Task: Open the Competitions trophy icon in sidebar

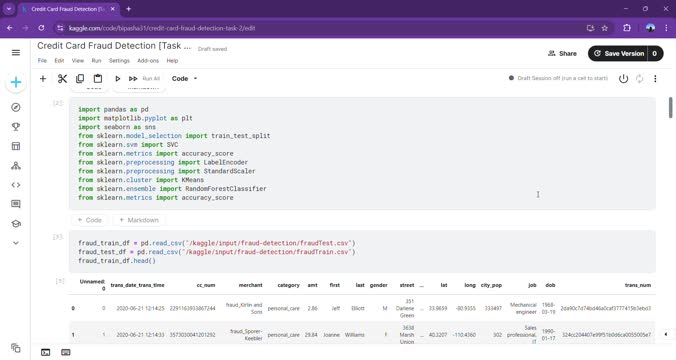Action: click(16, 127)
